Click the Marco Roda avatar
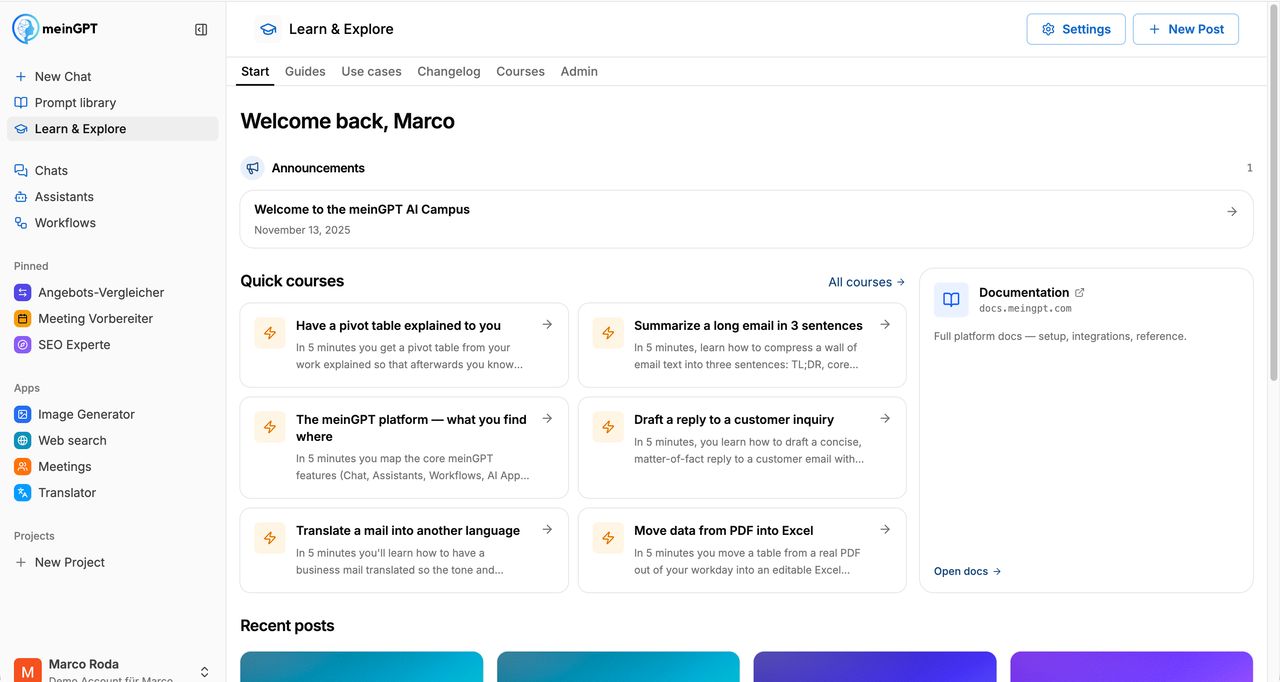Image resolution: width=1280 pixels, height=682 pixels. pyautogui.click(x=28, y=670)
